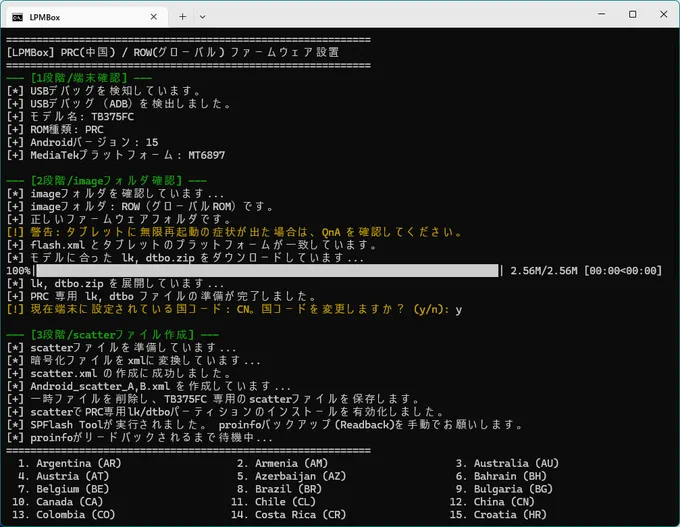Minimize the terminal window

point(602,14)
